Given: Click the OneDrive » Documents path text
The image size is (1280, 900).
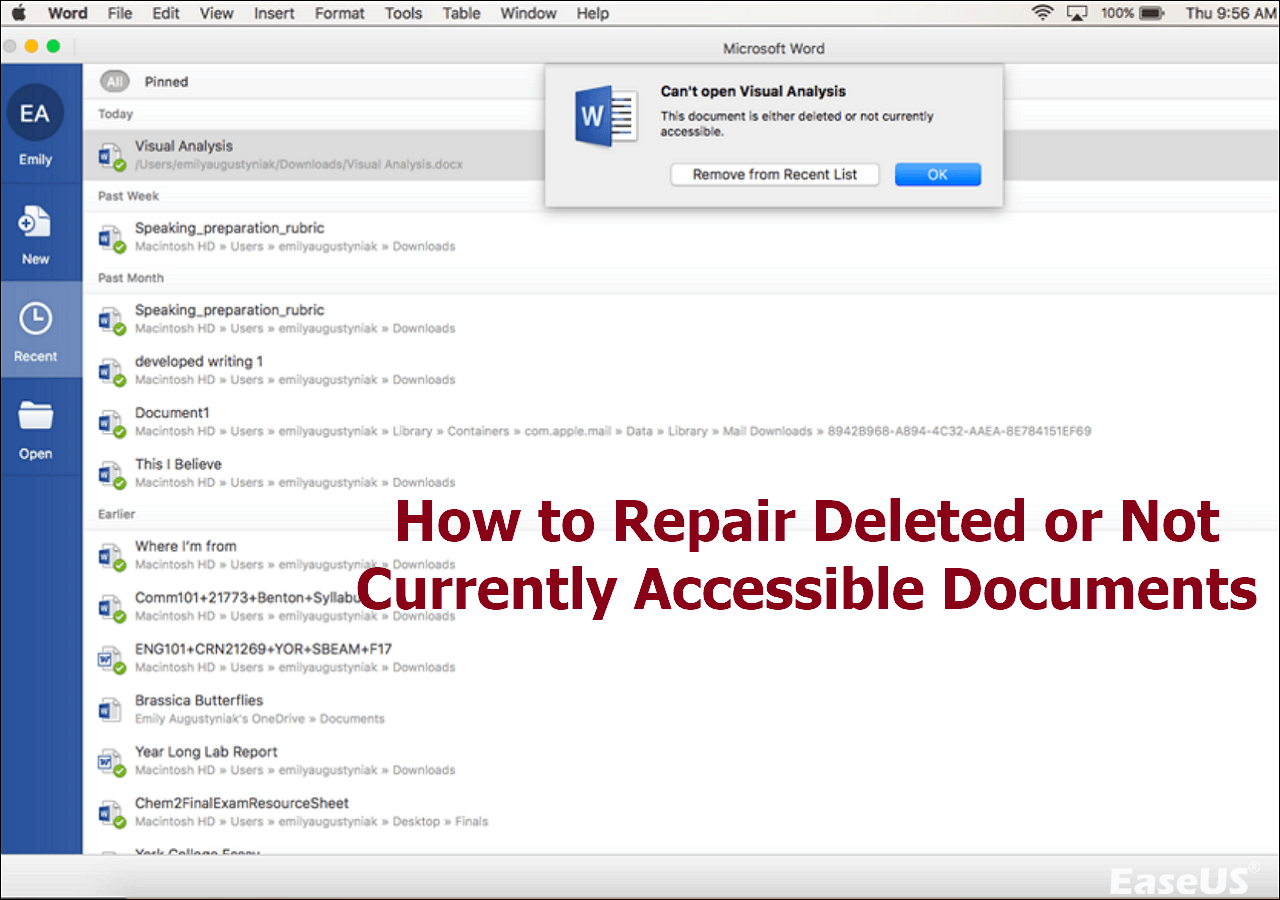Looking at the screenshot, I should (x=260, y=718).
